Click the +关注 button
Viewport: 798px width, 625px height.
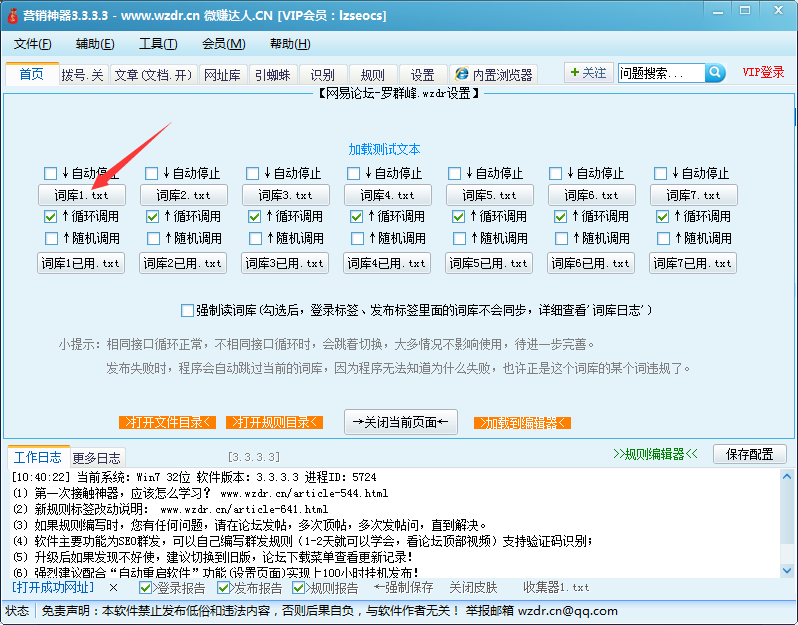588,73
